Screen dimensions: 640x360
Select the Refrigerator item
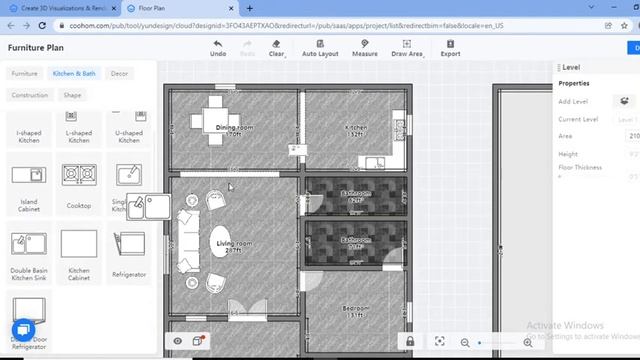tap(129, 253)
